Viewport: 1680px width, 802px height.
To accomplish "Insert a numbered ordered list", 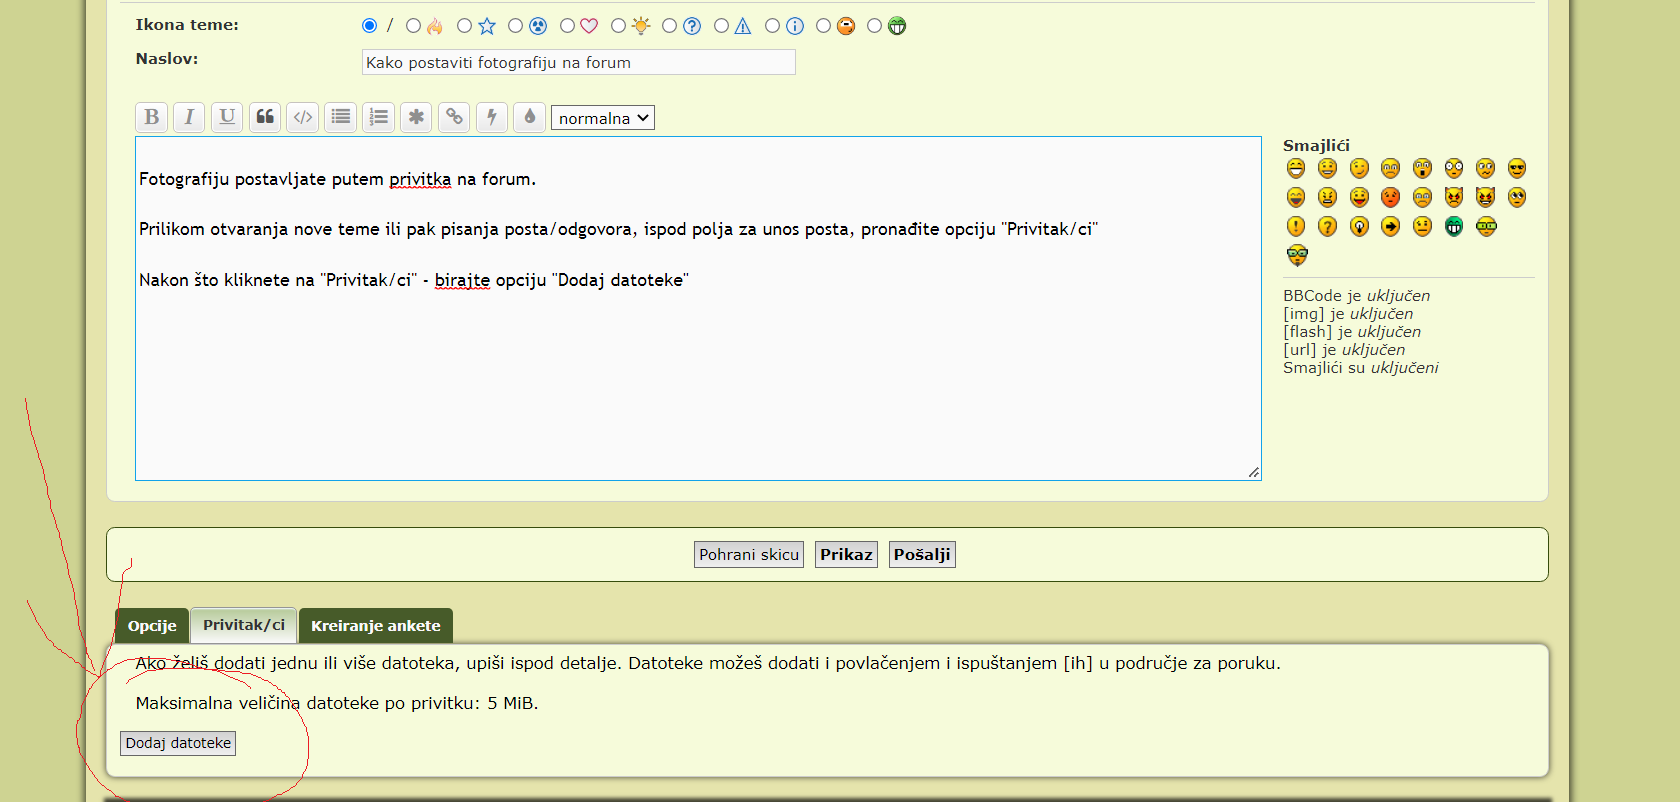I will (378, 117).
